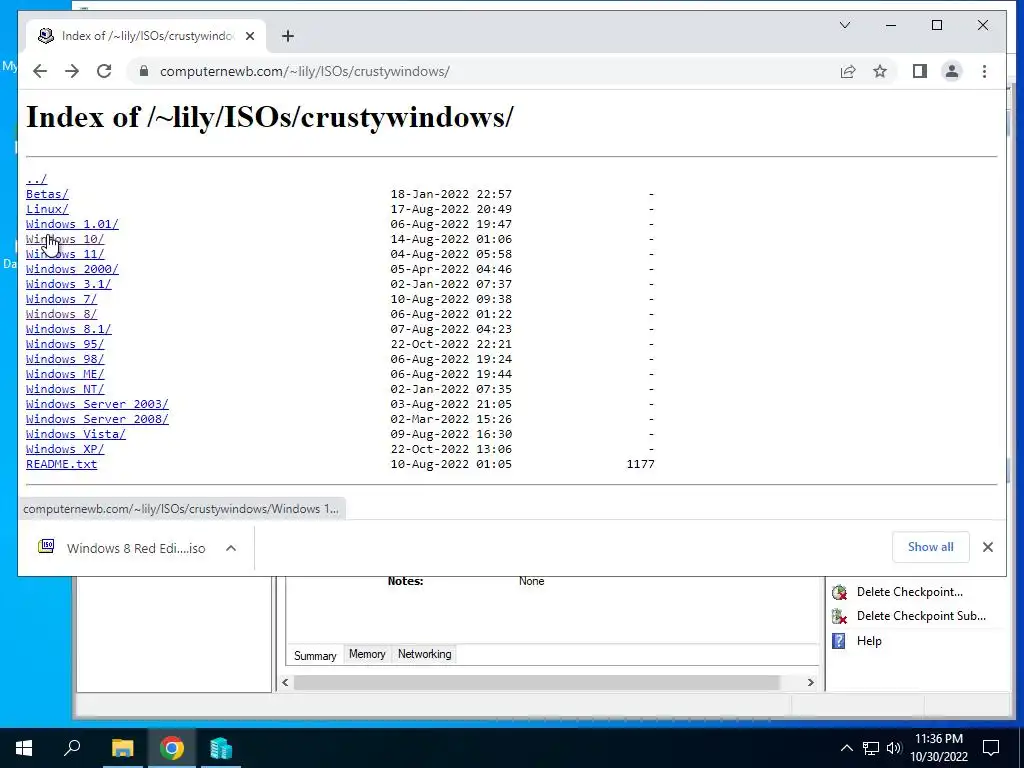Screen dimensions: 1024x768
Task: Click the date 22-Oct-2022 13:06
Action: pos(451,449)
